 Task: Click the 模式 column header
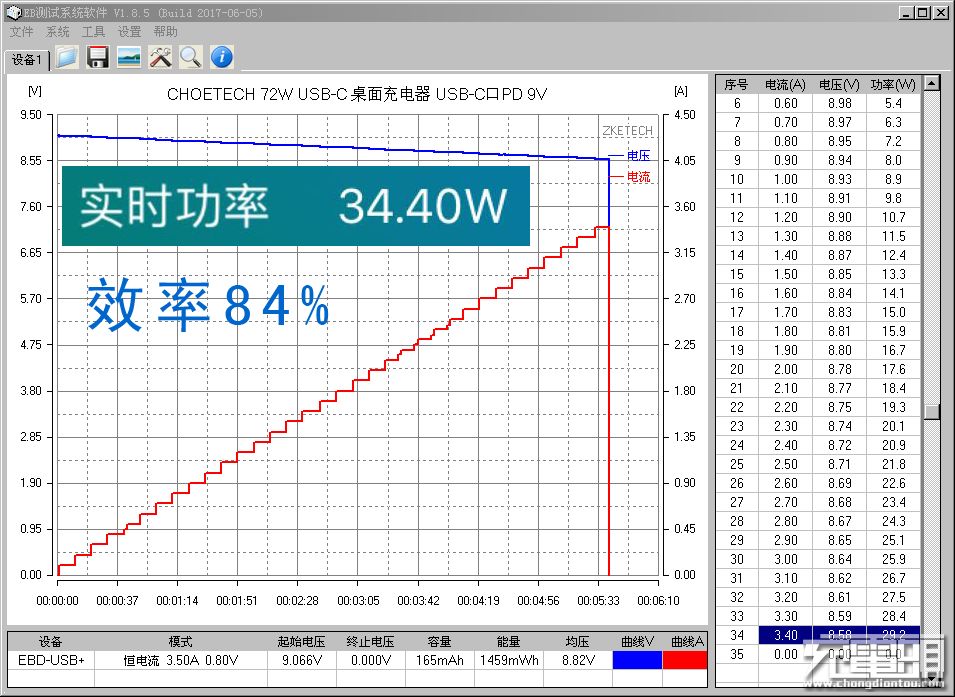point(180,641)
